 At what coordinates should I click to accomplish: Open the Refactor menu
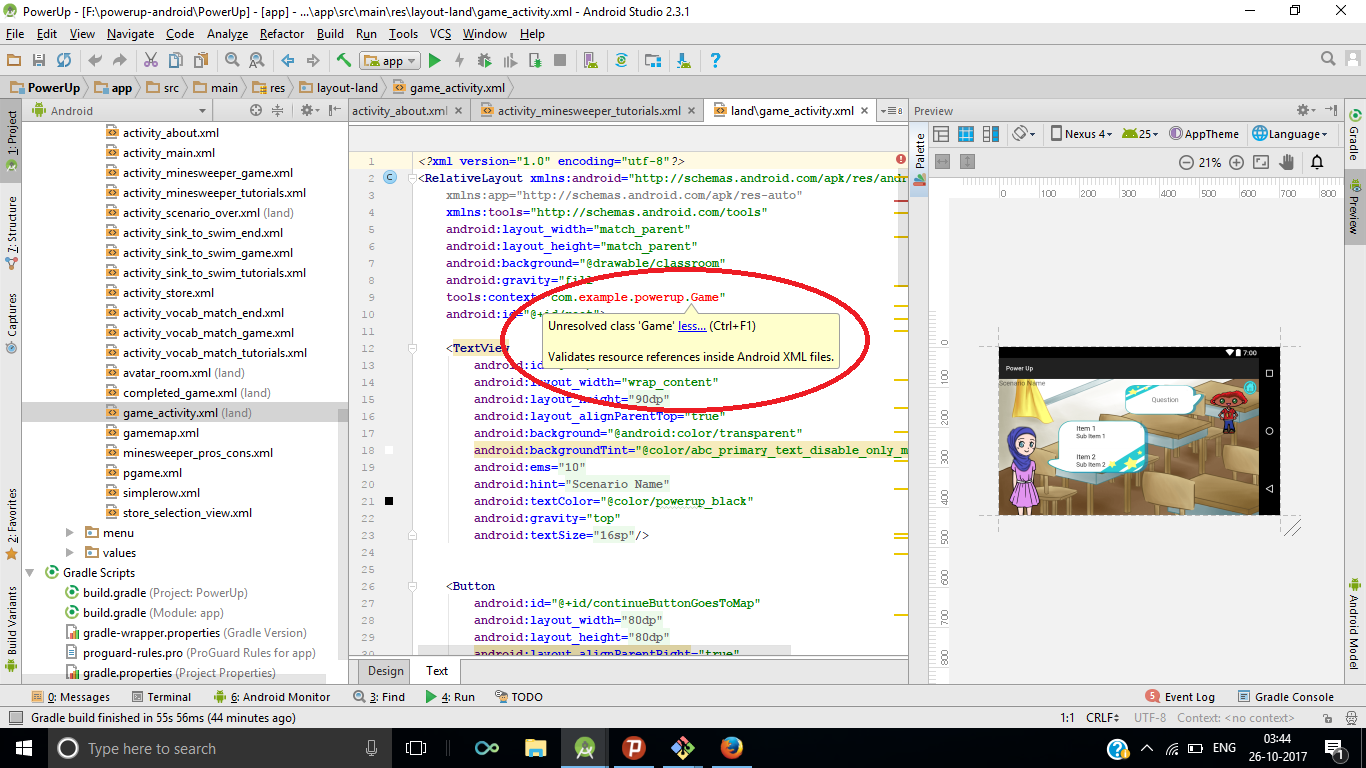282,34
